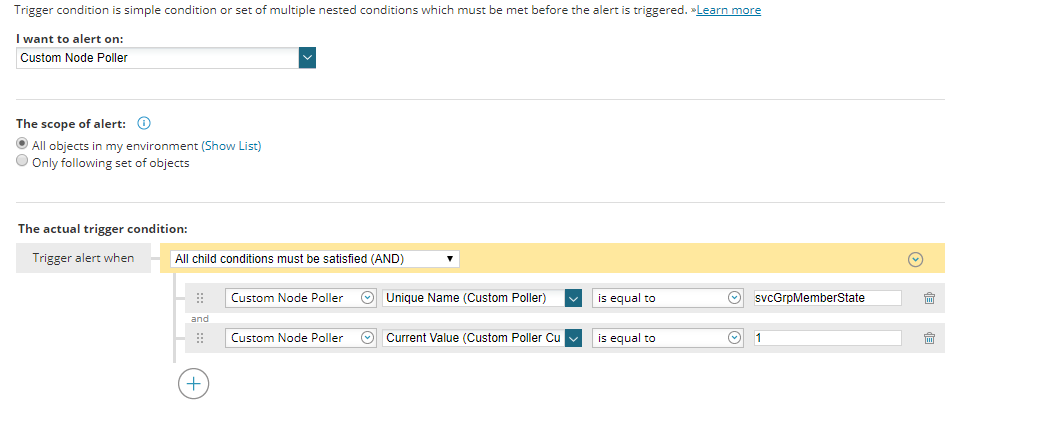
Task: Open the Current Value field dropdown
Action: click(x=482, y=338)
